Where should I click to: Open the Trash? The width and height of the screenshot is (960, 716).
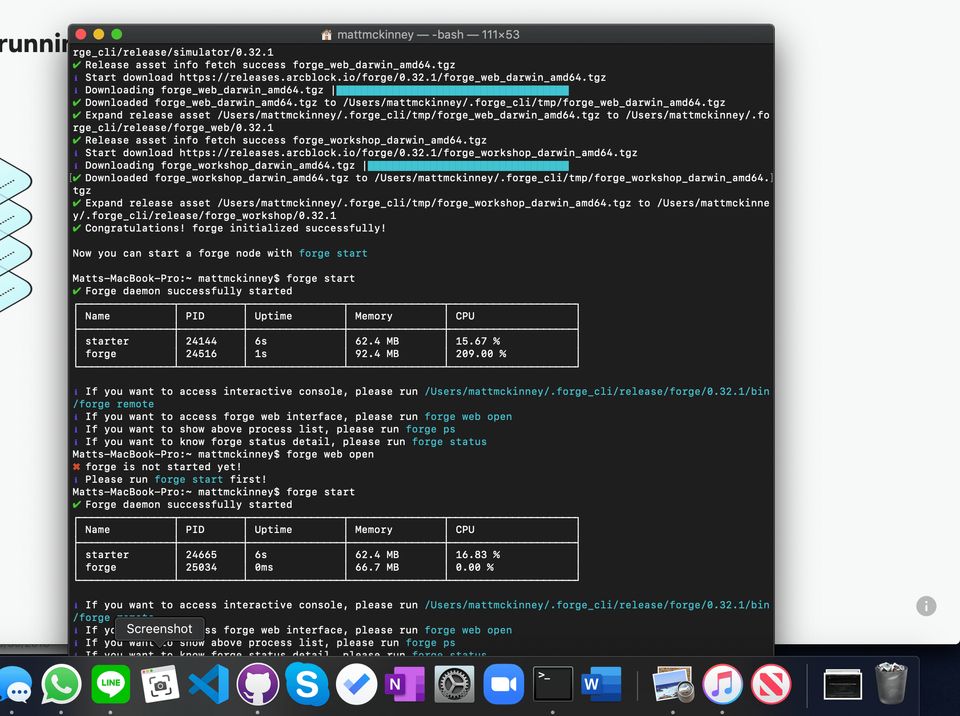tap(891, 685)
